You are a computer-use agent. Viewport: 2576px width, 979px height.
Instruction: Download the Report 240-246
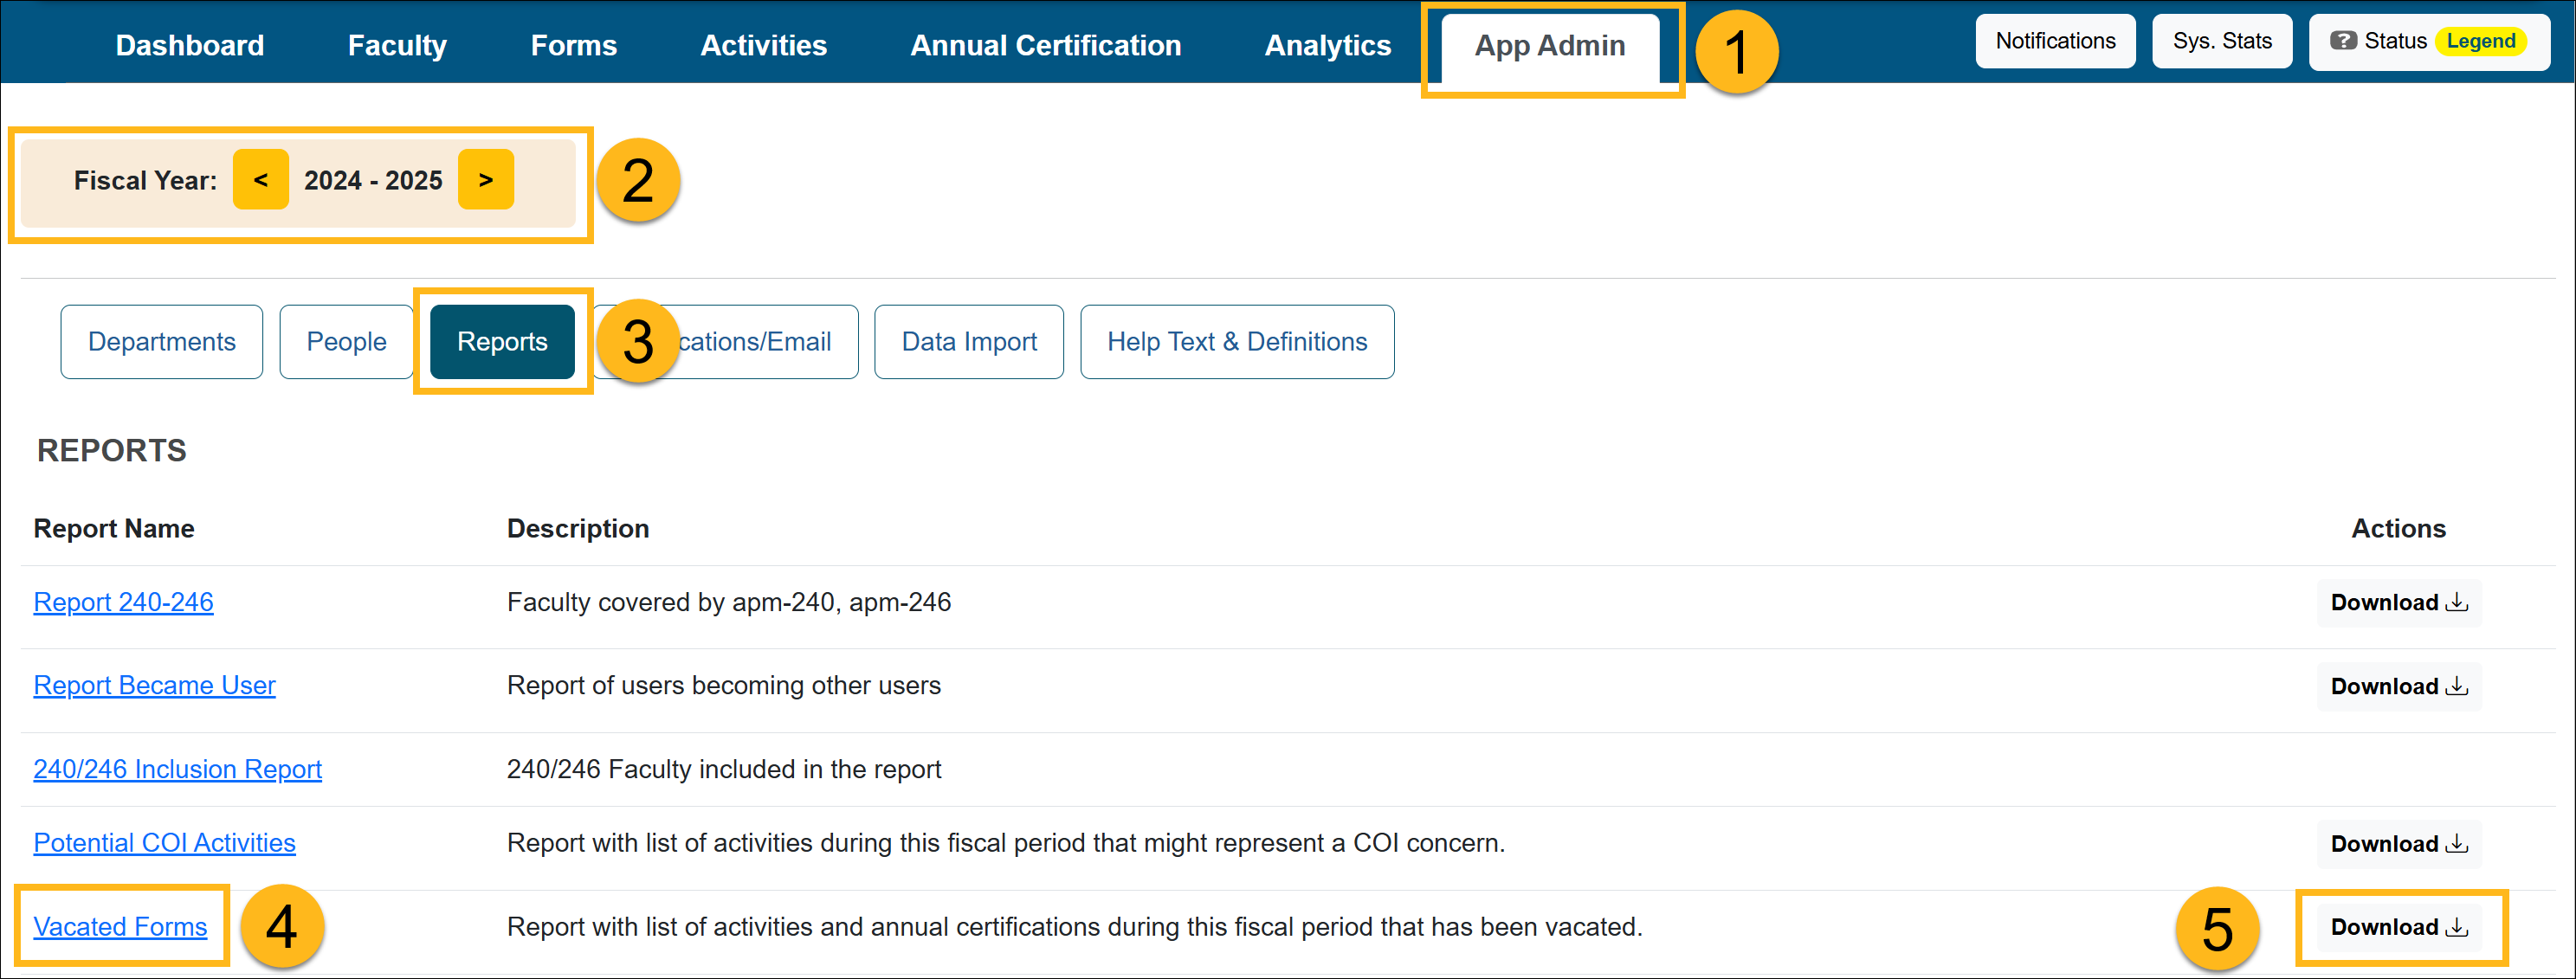[2399, 602]
